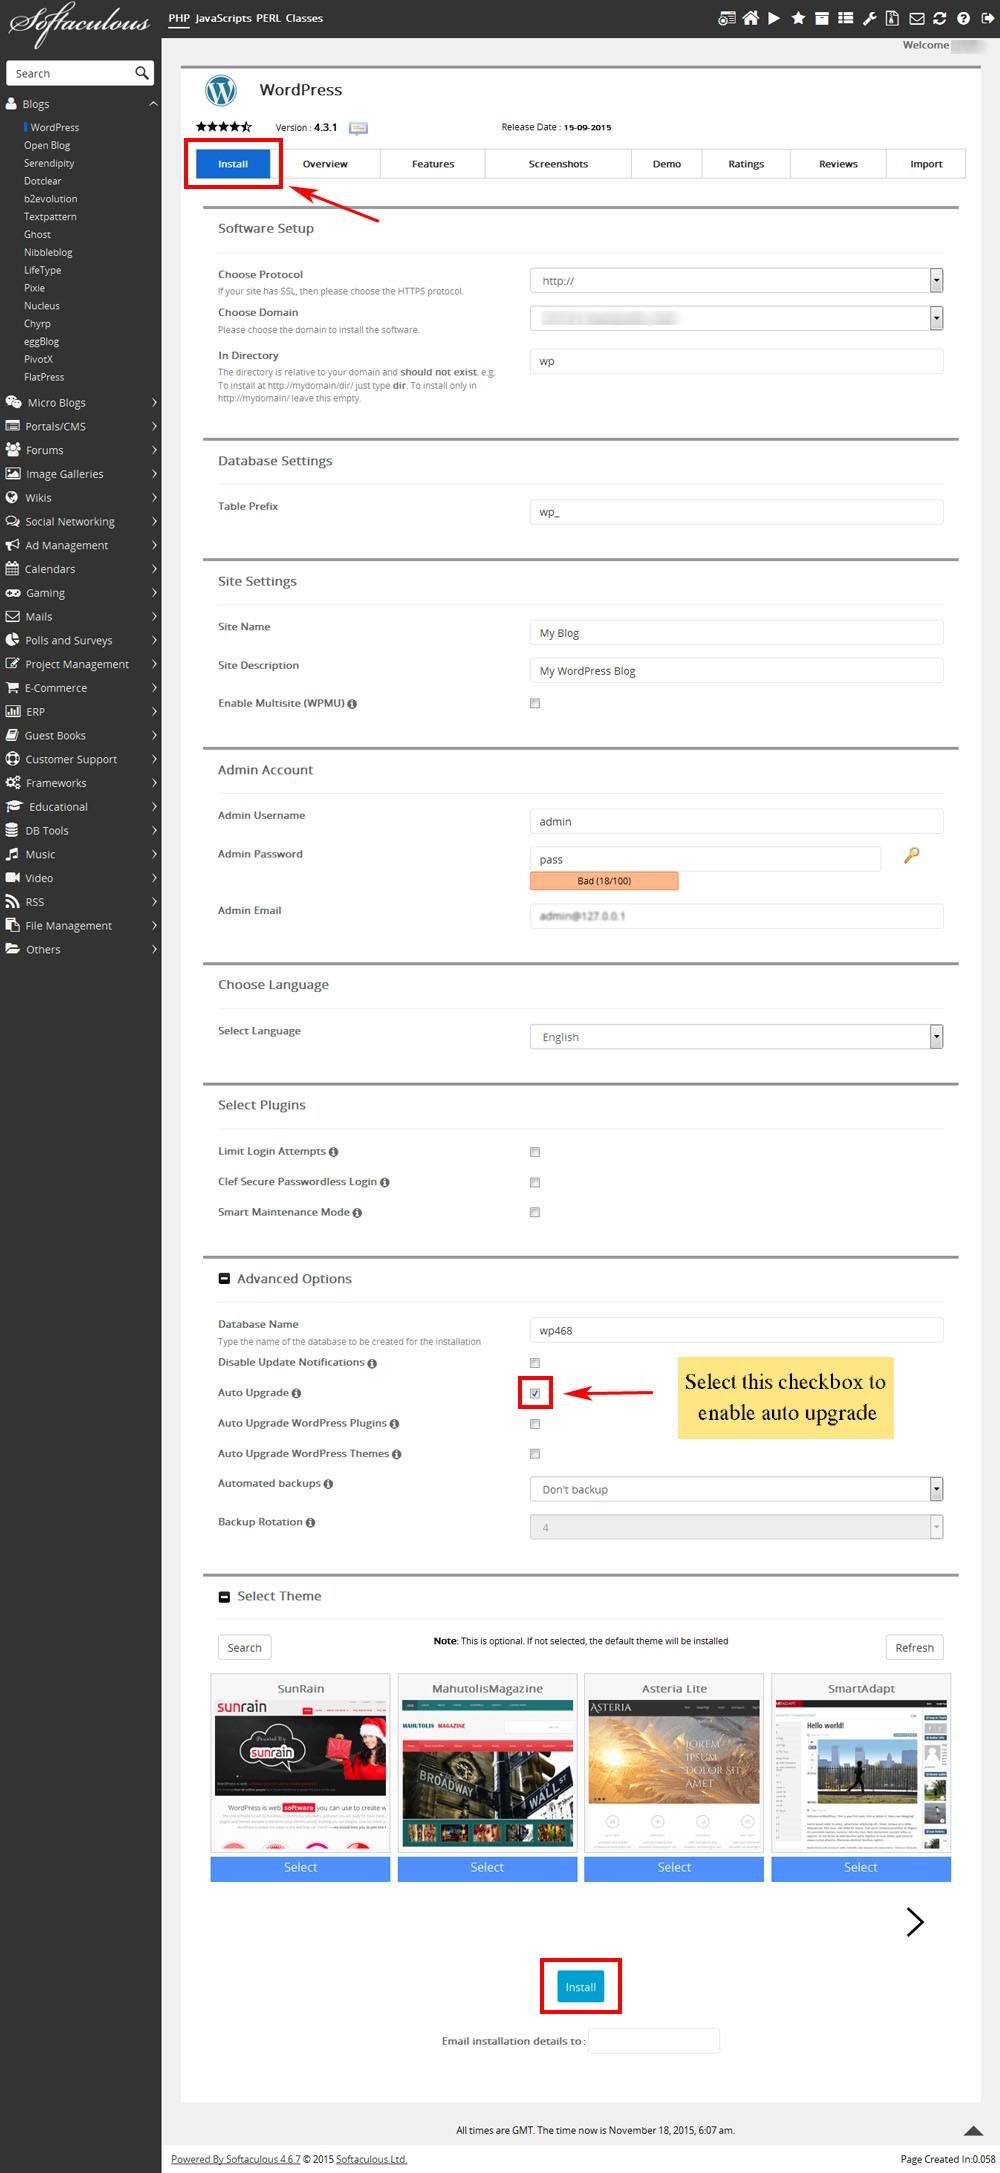1000x2173 pixels.
Task: Click the blue Install button at bottom
Action: [x=581, y=1987]
